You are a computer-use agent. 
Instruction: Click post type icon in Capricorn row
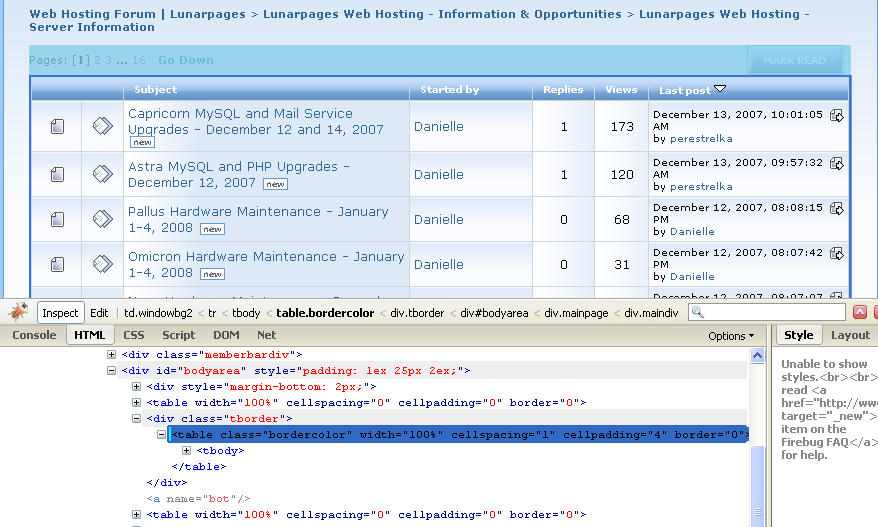point(102,126)
